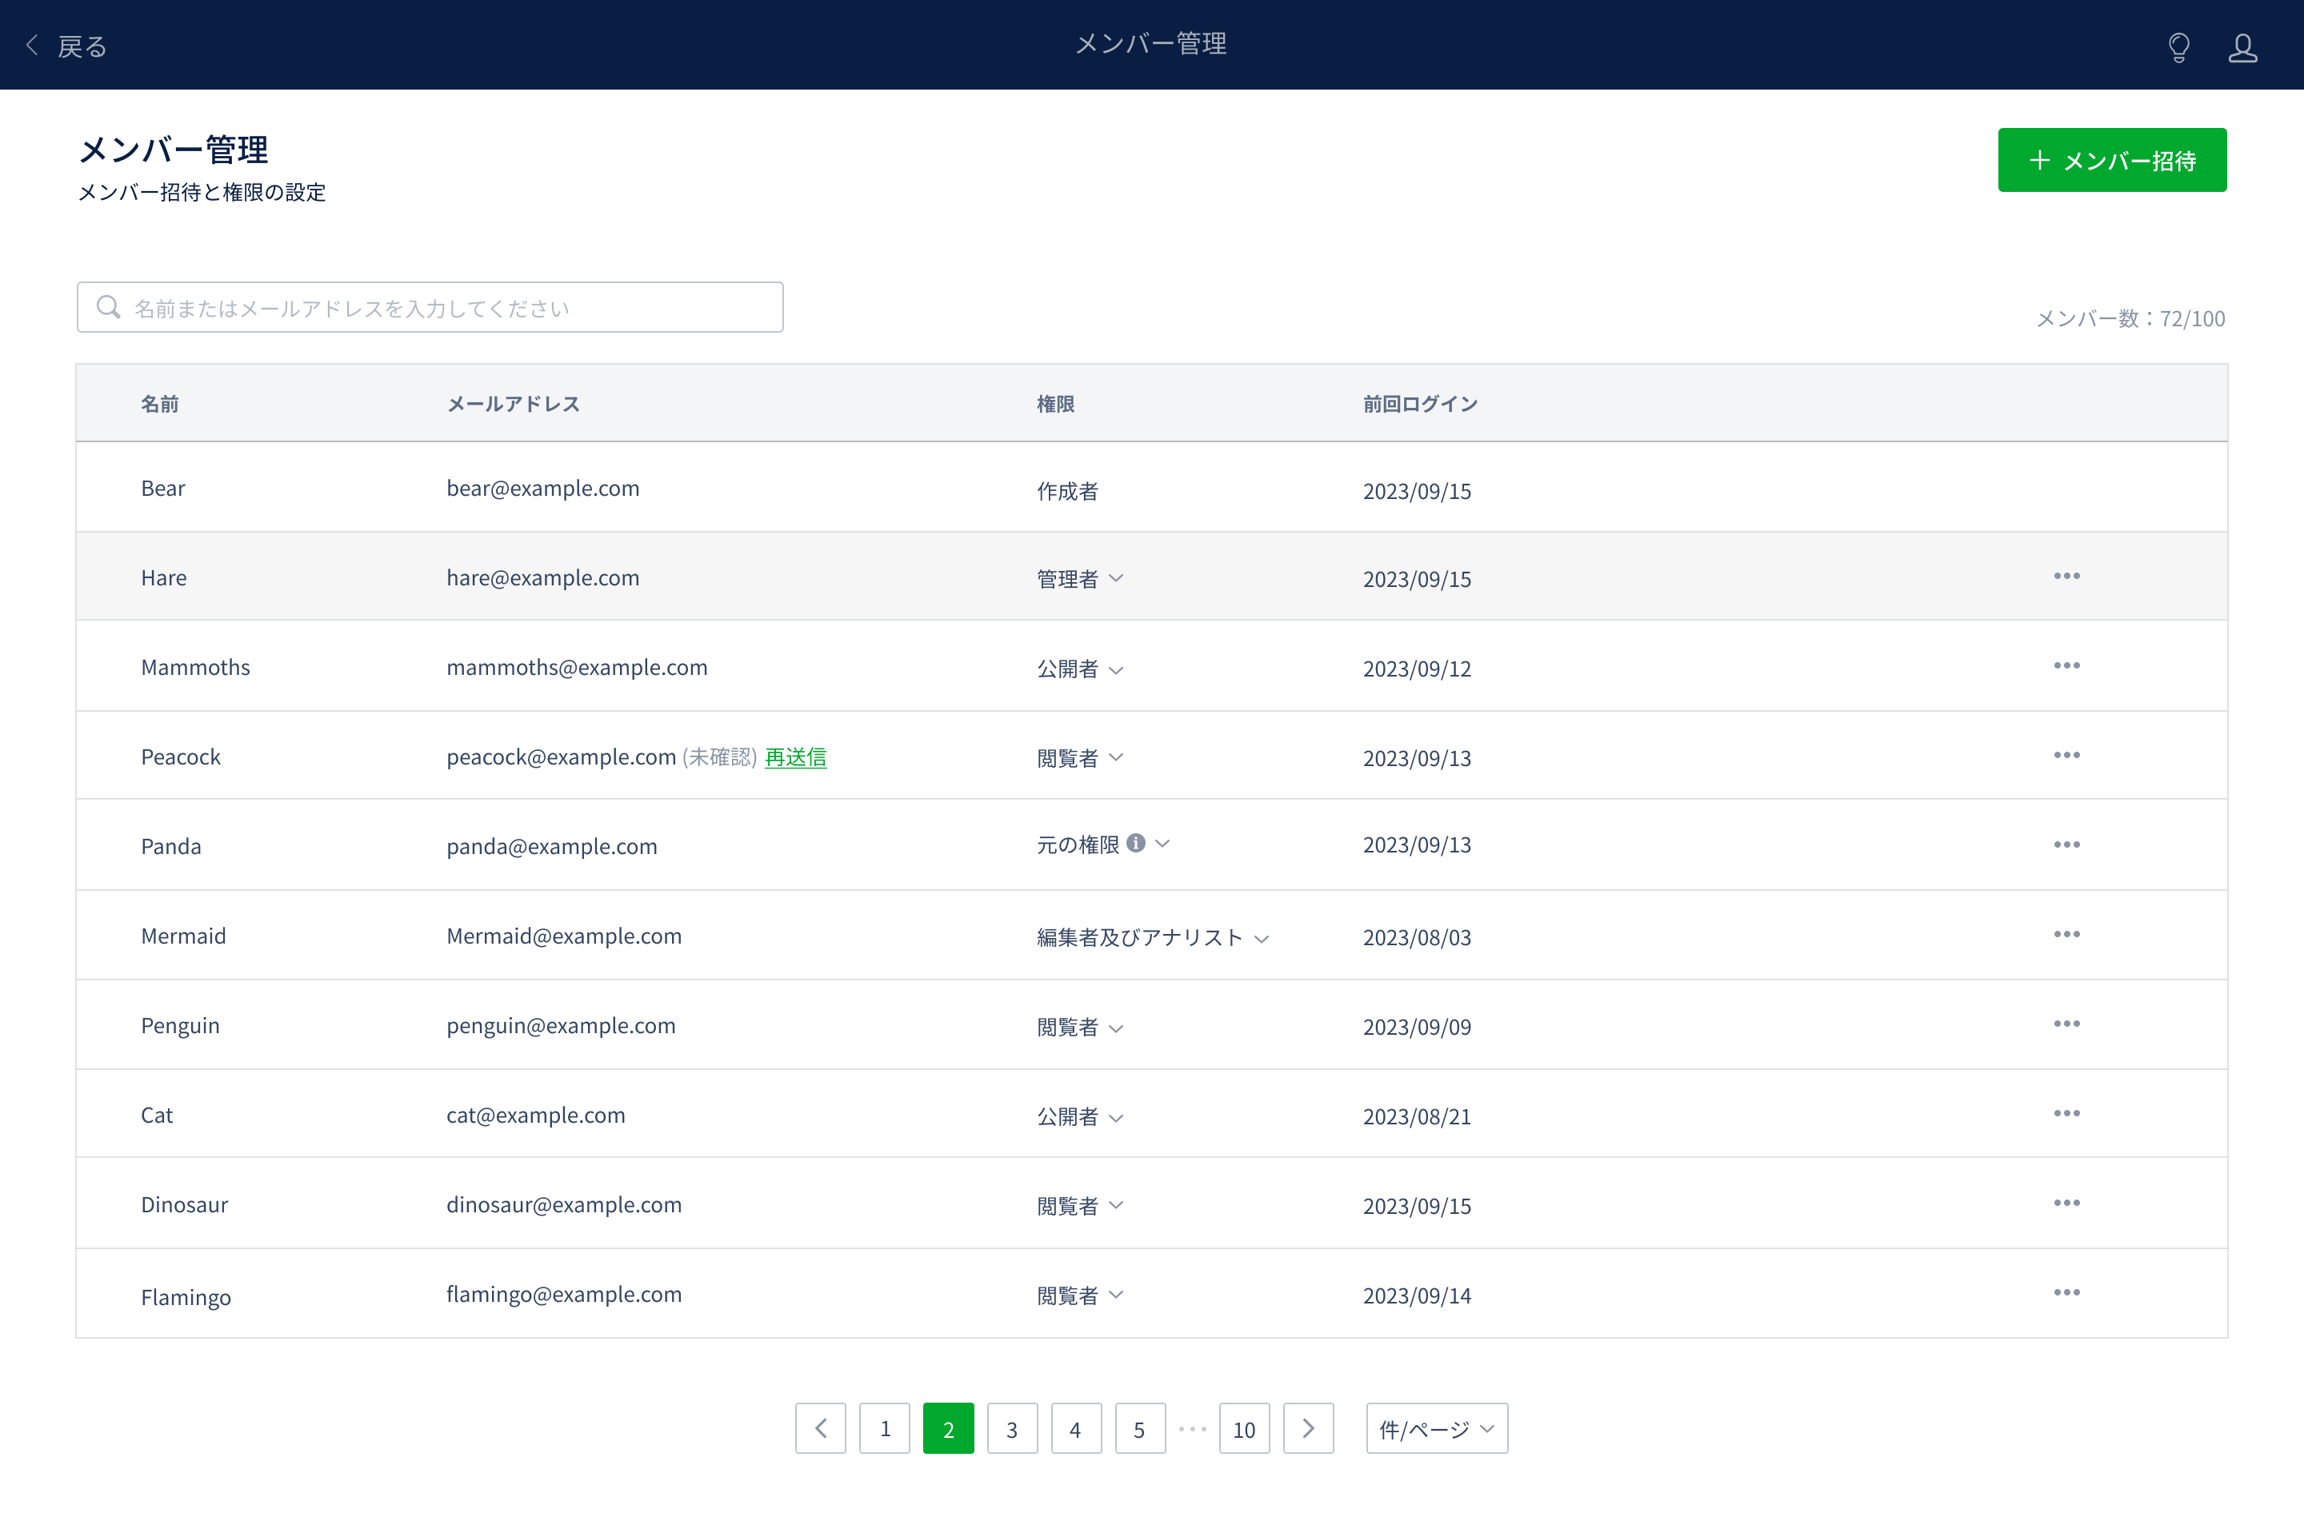Click the back arrow next to 戻る
The height and width of the screenshot is (1521, 2304).
pyautogui.click(x=33, y=45)
